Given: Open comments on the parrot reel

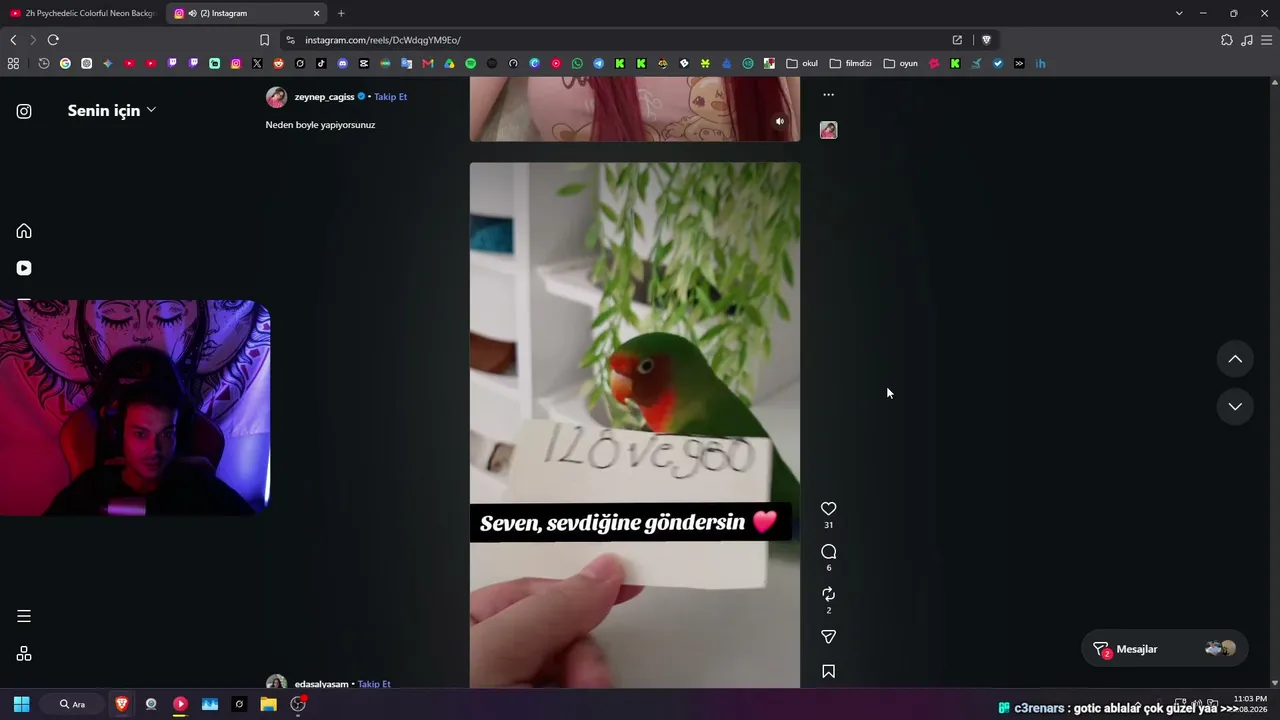Looking at the screenshot, I should pos(828,552).
